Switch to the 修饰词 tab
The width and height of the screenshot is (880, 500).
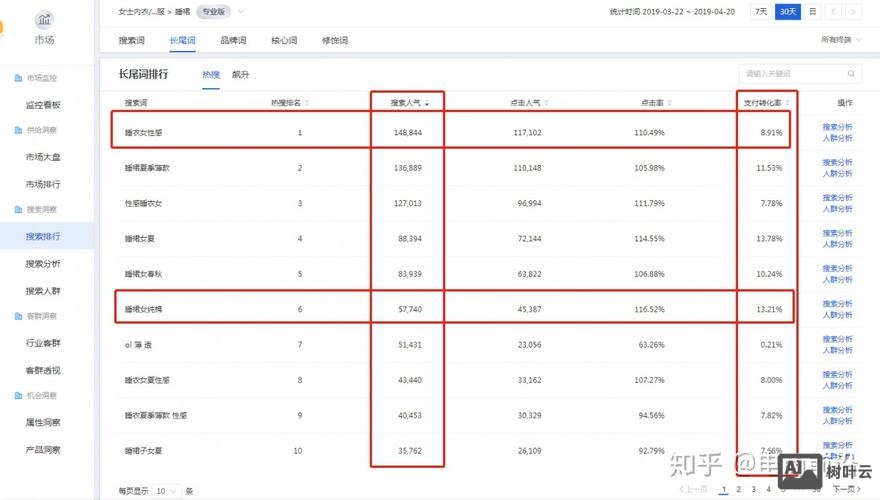click(x=334, y=40)
